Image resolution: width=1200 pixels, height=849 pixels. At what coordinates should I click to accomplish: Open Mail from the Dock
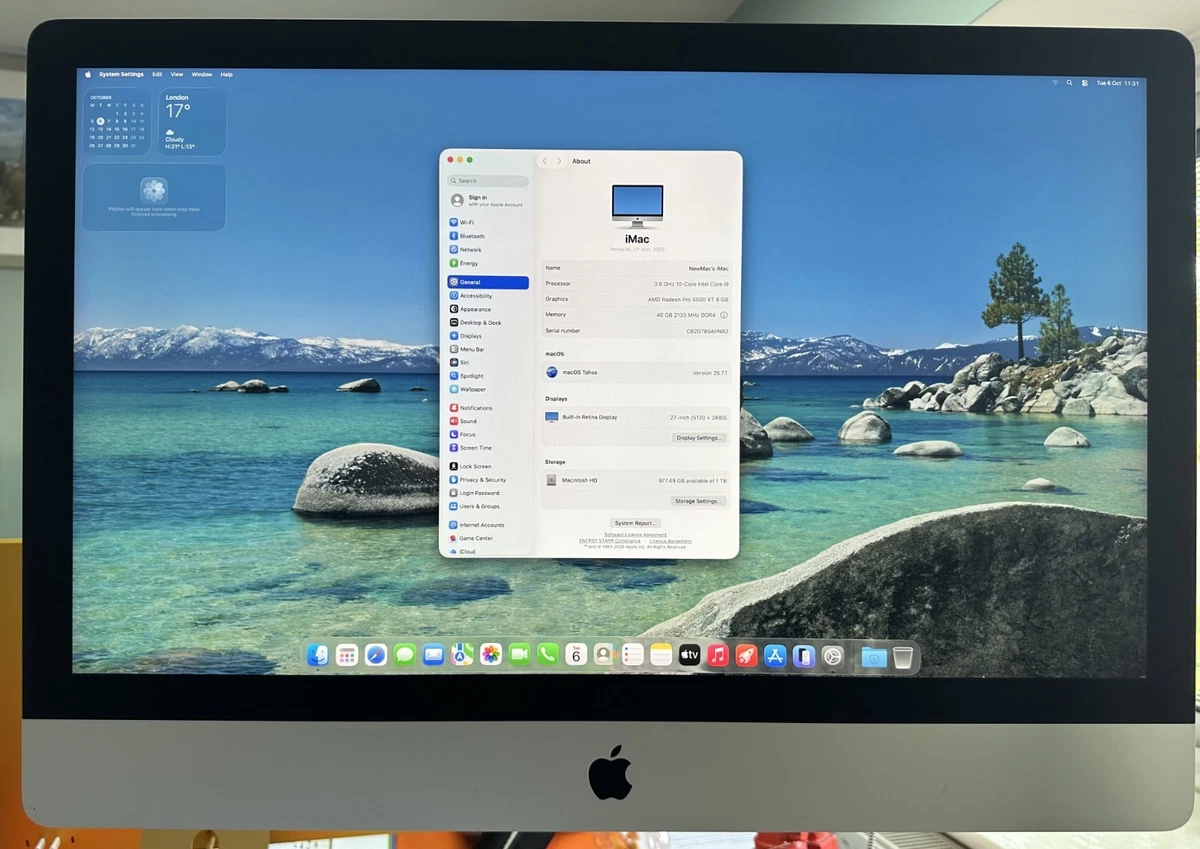click(433, 655)
